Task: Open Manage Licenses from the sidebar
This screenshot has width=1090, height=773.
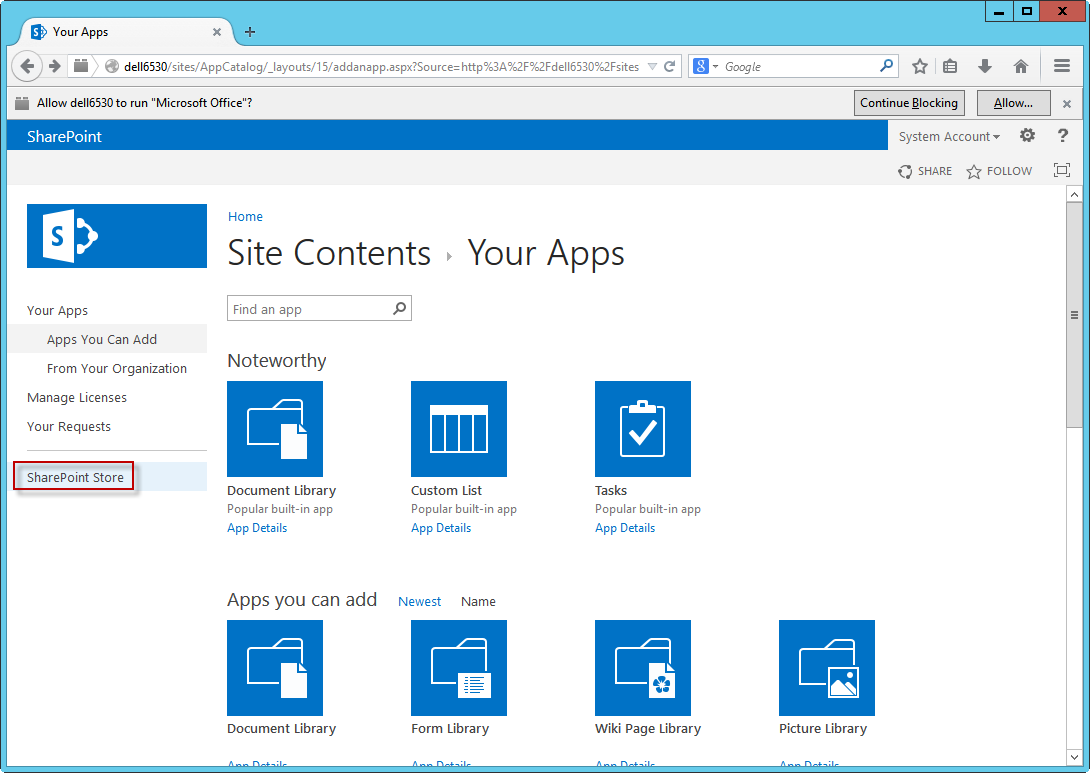Action: [x=77, y=397]
